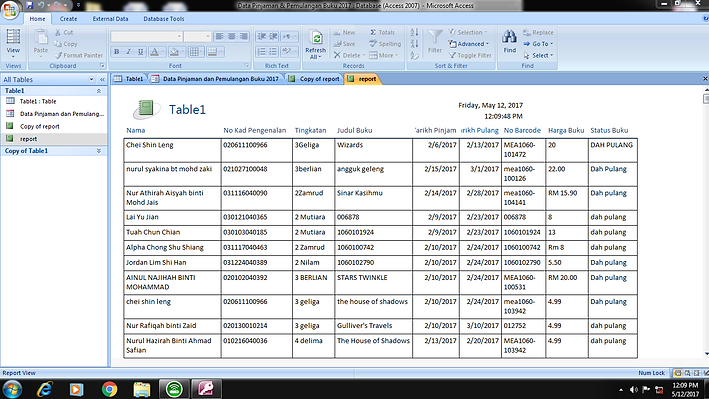The width and height of the screenshot is (709, 399).
Task: Open the External Data ribbon tab
Action: pos(110,19)
